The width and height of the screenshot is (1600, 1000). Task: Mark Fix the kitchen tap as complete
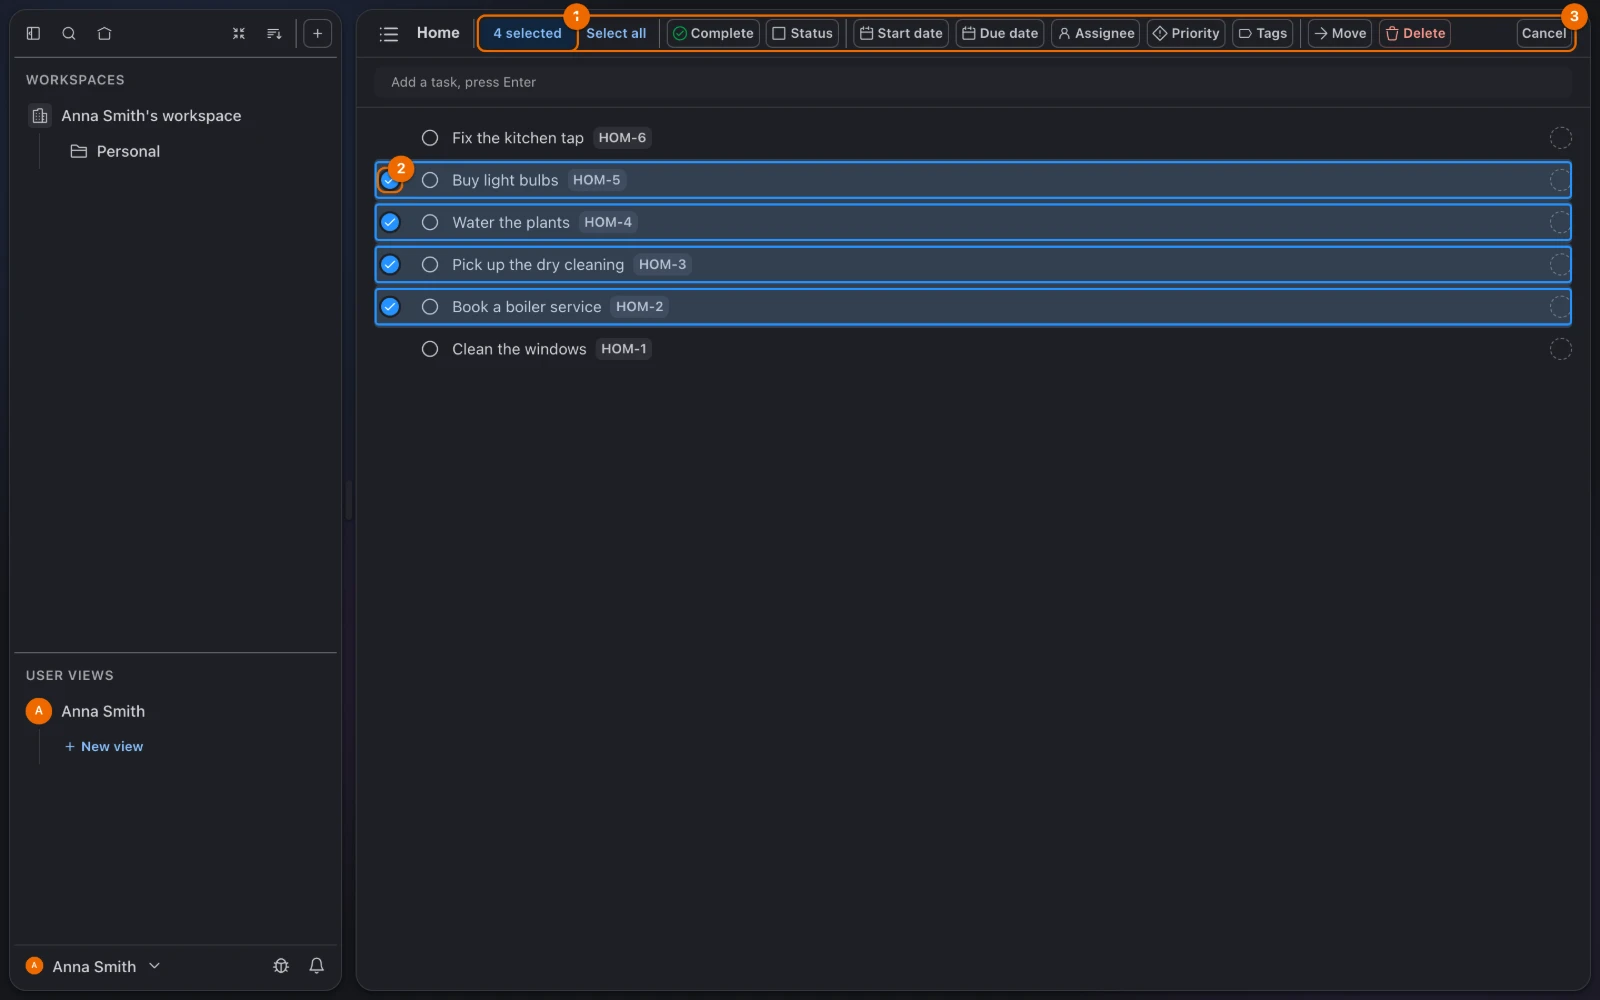pyautogui.click(x=430, y=138)
